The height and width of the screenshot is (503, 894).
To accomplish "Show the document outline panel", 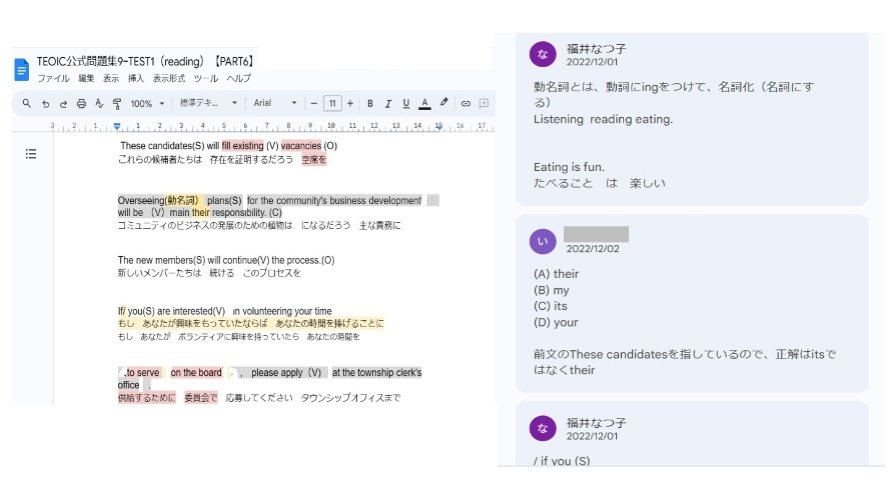I will [x=31, y=153].
